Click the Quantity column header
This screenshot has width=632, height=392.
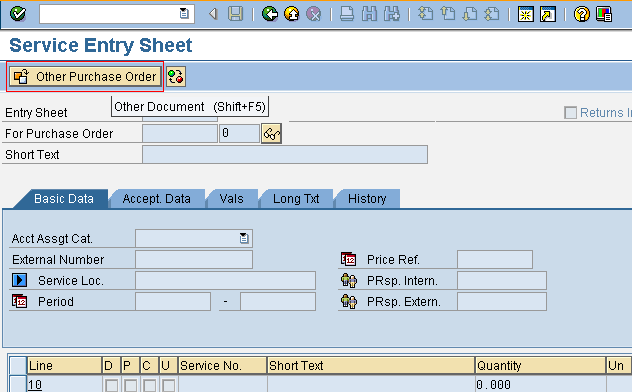pos(540,365)
